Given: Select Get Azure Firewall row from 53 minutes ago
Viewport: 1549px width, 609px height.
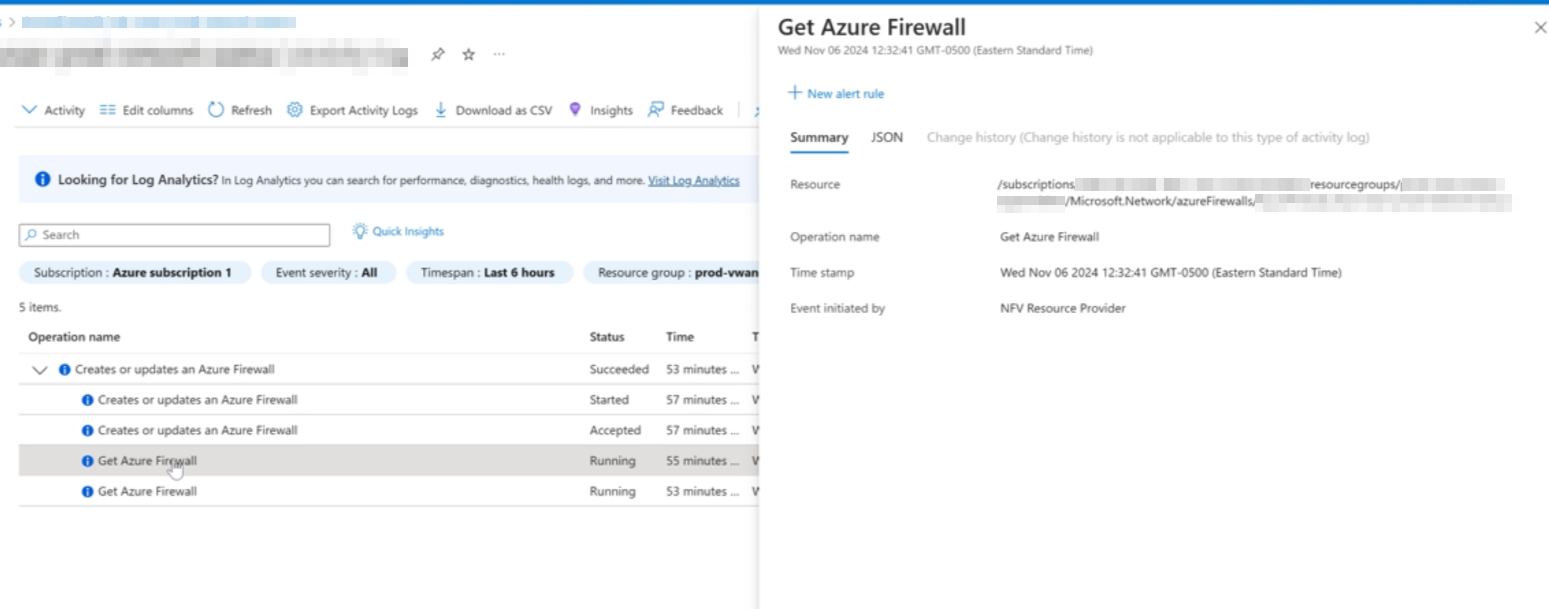Looking at the screenshot, I should coord(389,491).
